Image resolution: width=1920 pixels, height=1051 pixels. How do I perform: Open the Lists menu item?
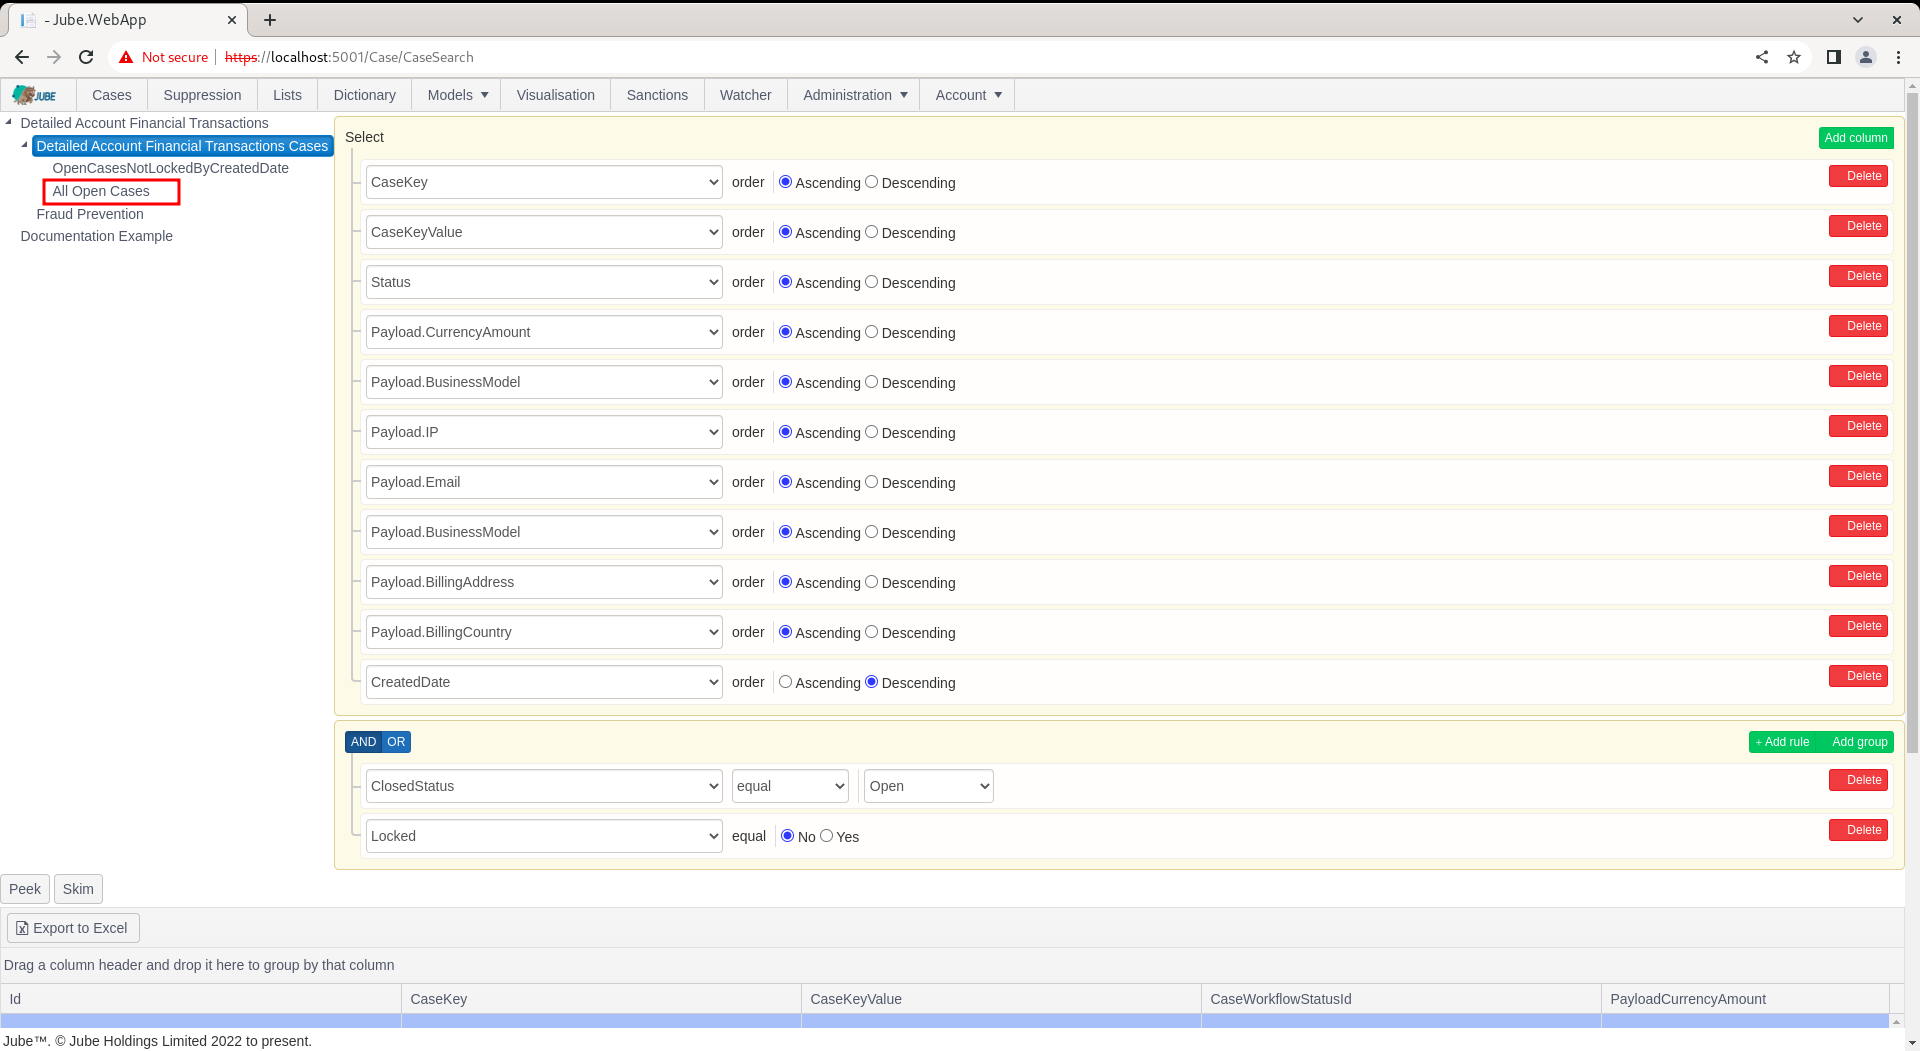[287, 95]
